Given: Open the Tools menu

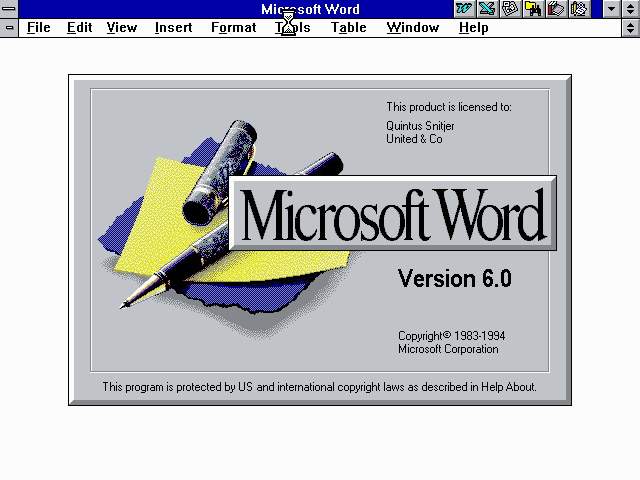Looking at the screenshot, I should [x=293, y=28].
